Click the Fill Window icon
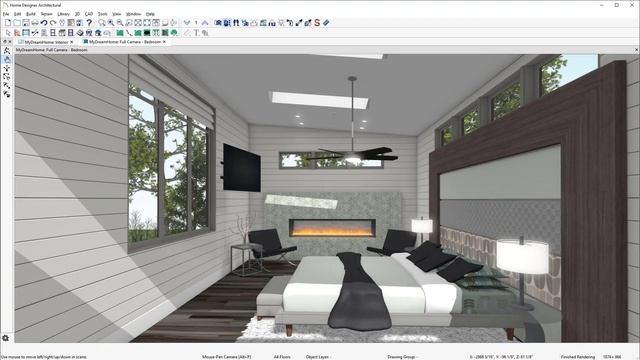This screenshot has width=640, height=360. [138, 23]
